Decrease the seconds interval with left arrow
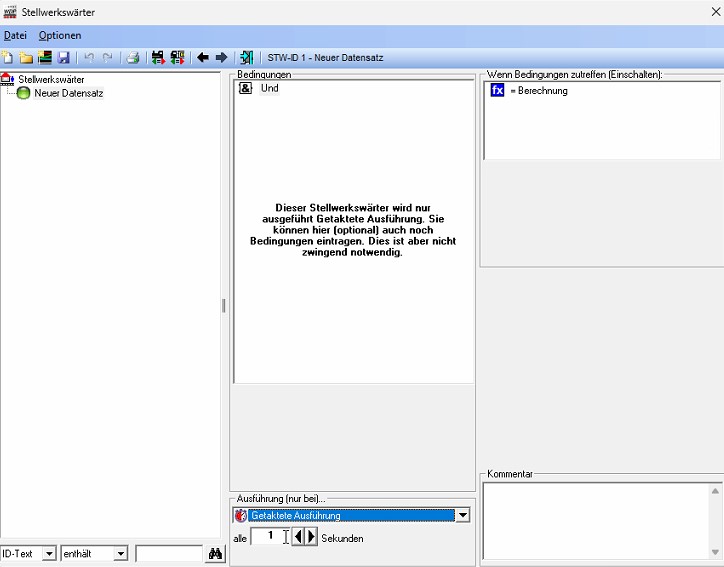 click(x=298, y=537)
